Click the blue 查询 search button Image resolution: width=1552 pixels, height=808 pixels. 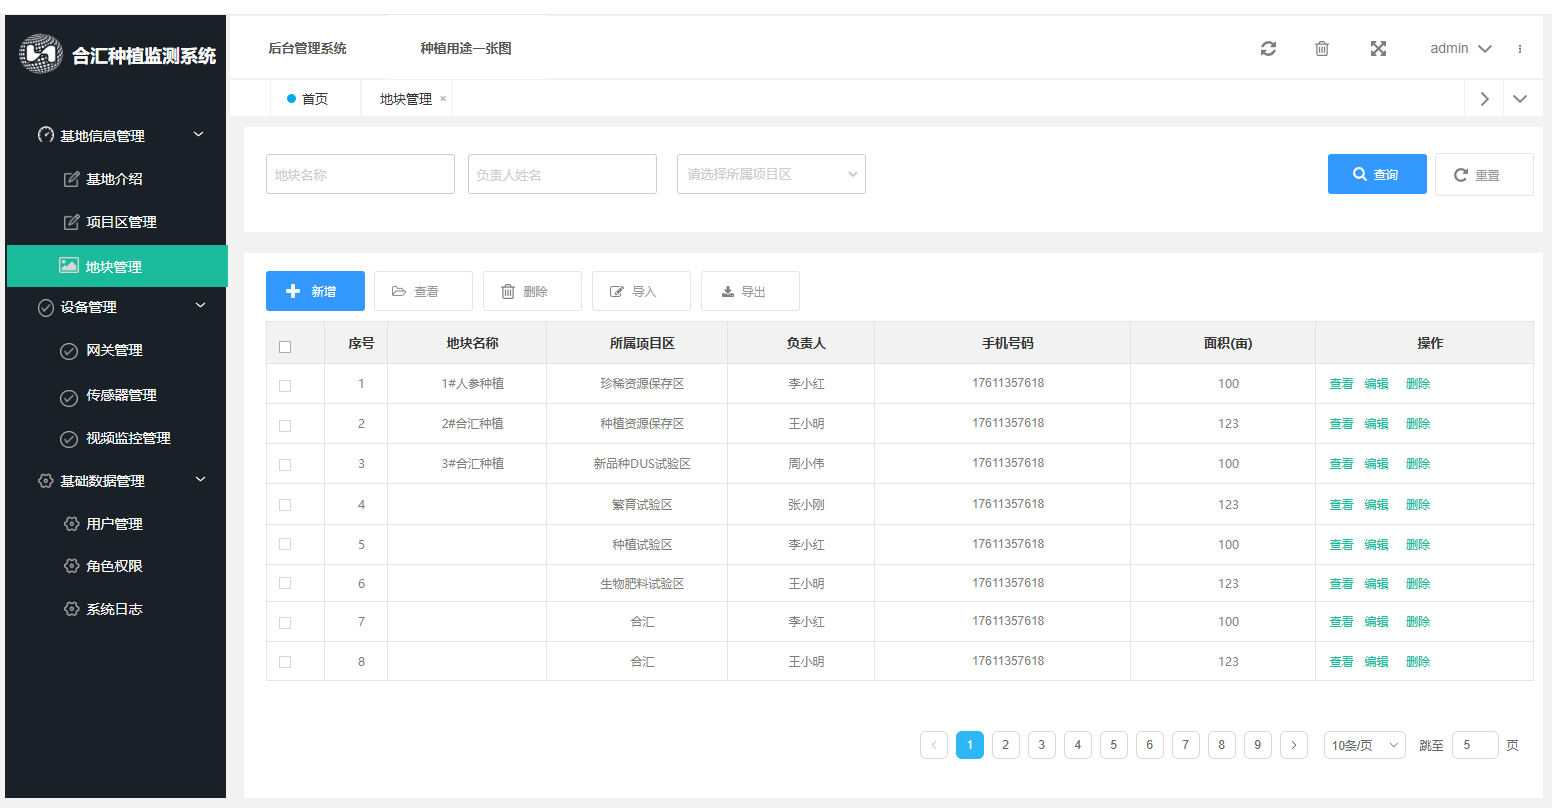point(1376,174)
